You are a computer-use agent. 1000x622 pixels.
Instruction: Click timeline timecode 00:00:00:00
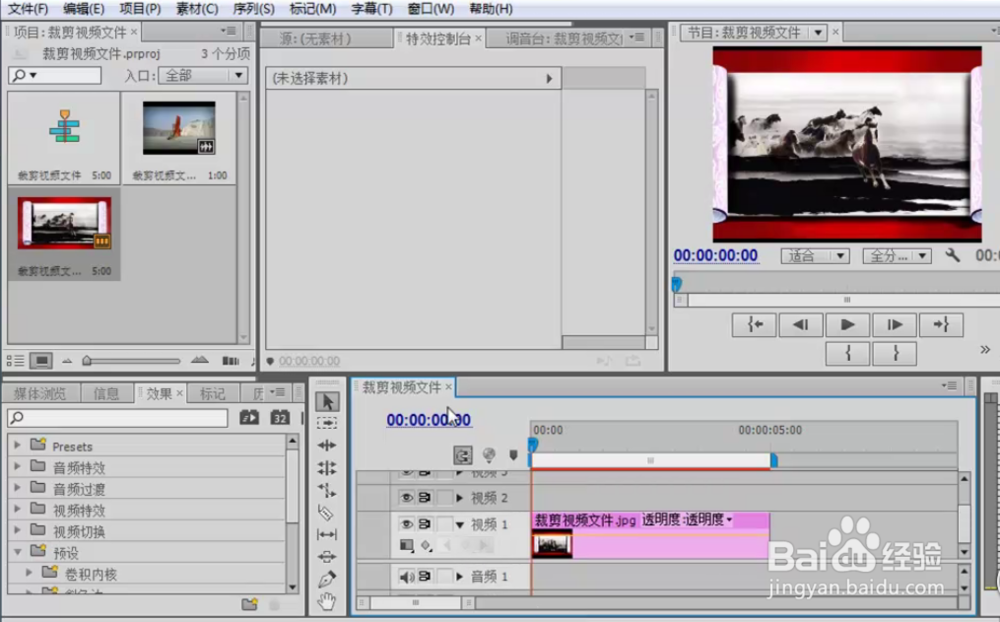point(429,420)
